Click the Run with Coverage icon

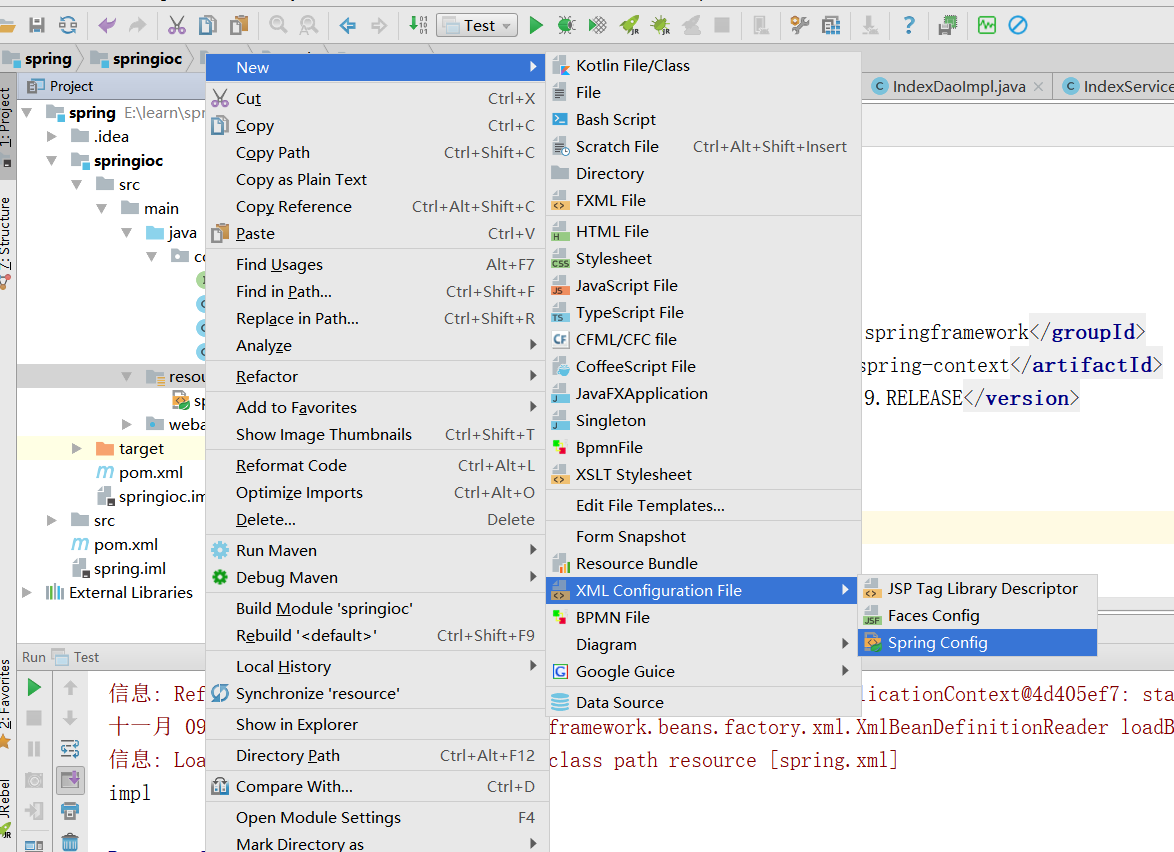(x=597, y=25)
